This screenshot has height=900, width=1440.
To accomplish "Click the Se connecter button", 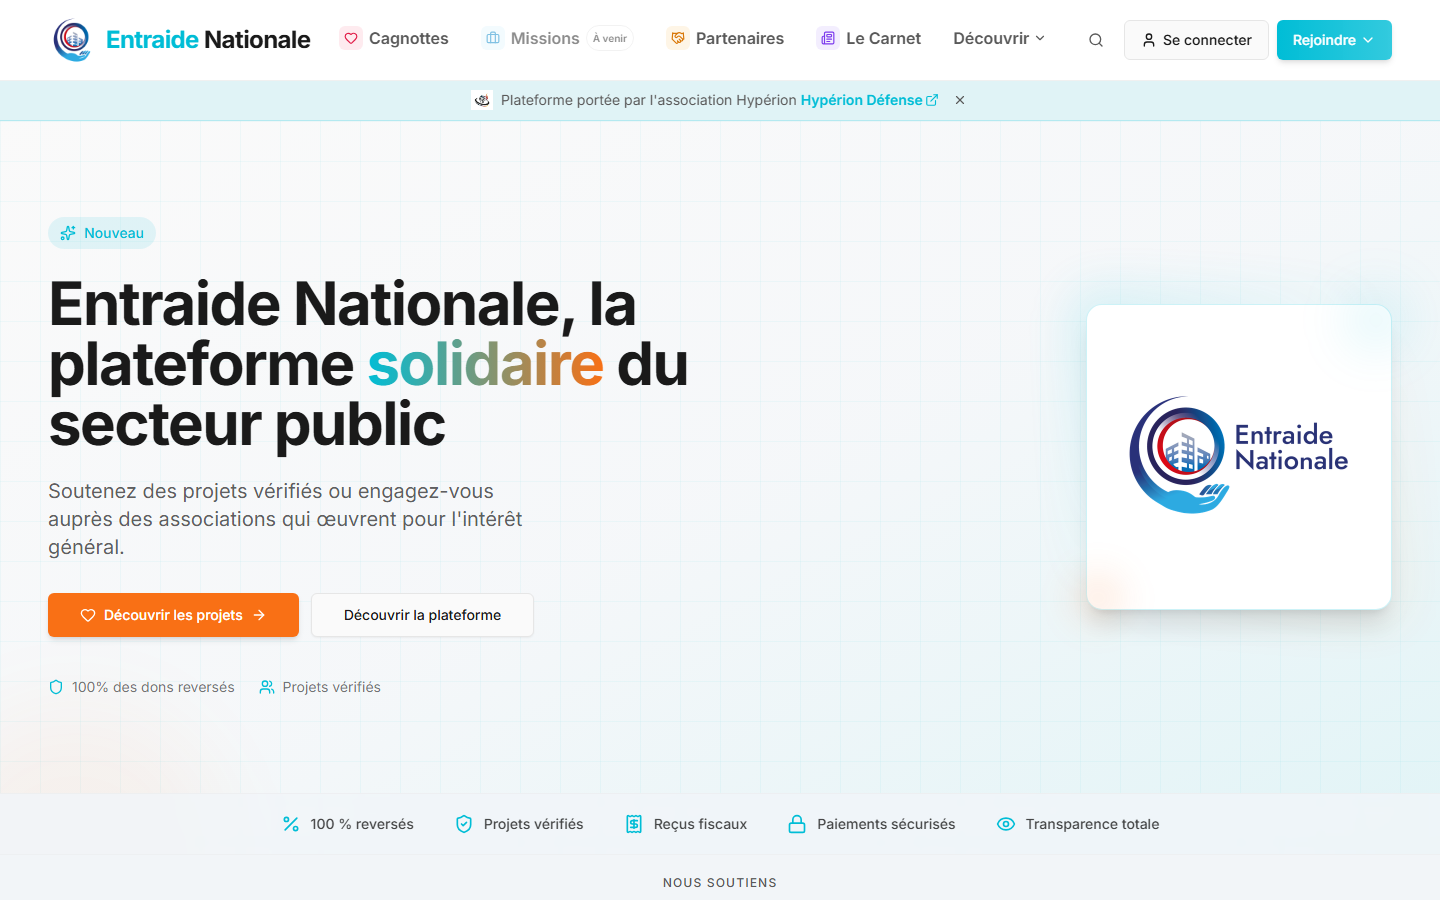I will tap(1196, 40).
